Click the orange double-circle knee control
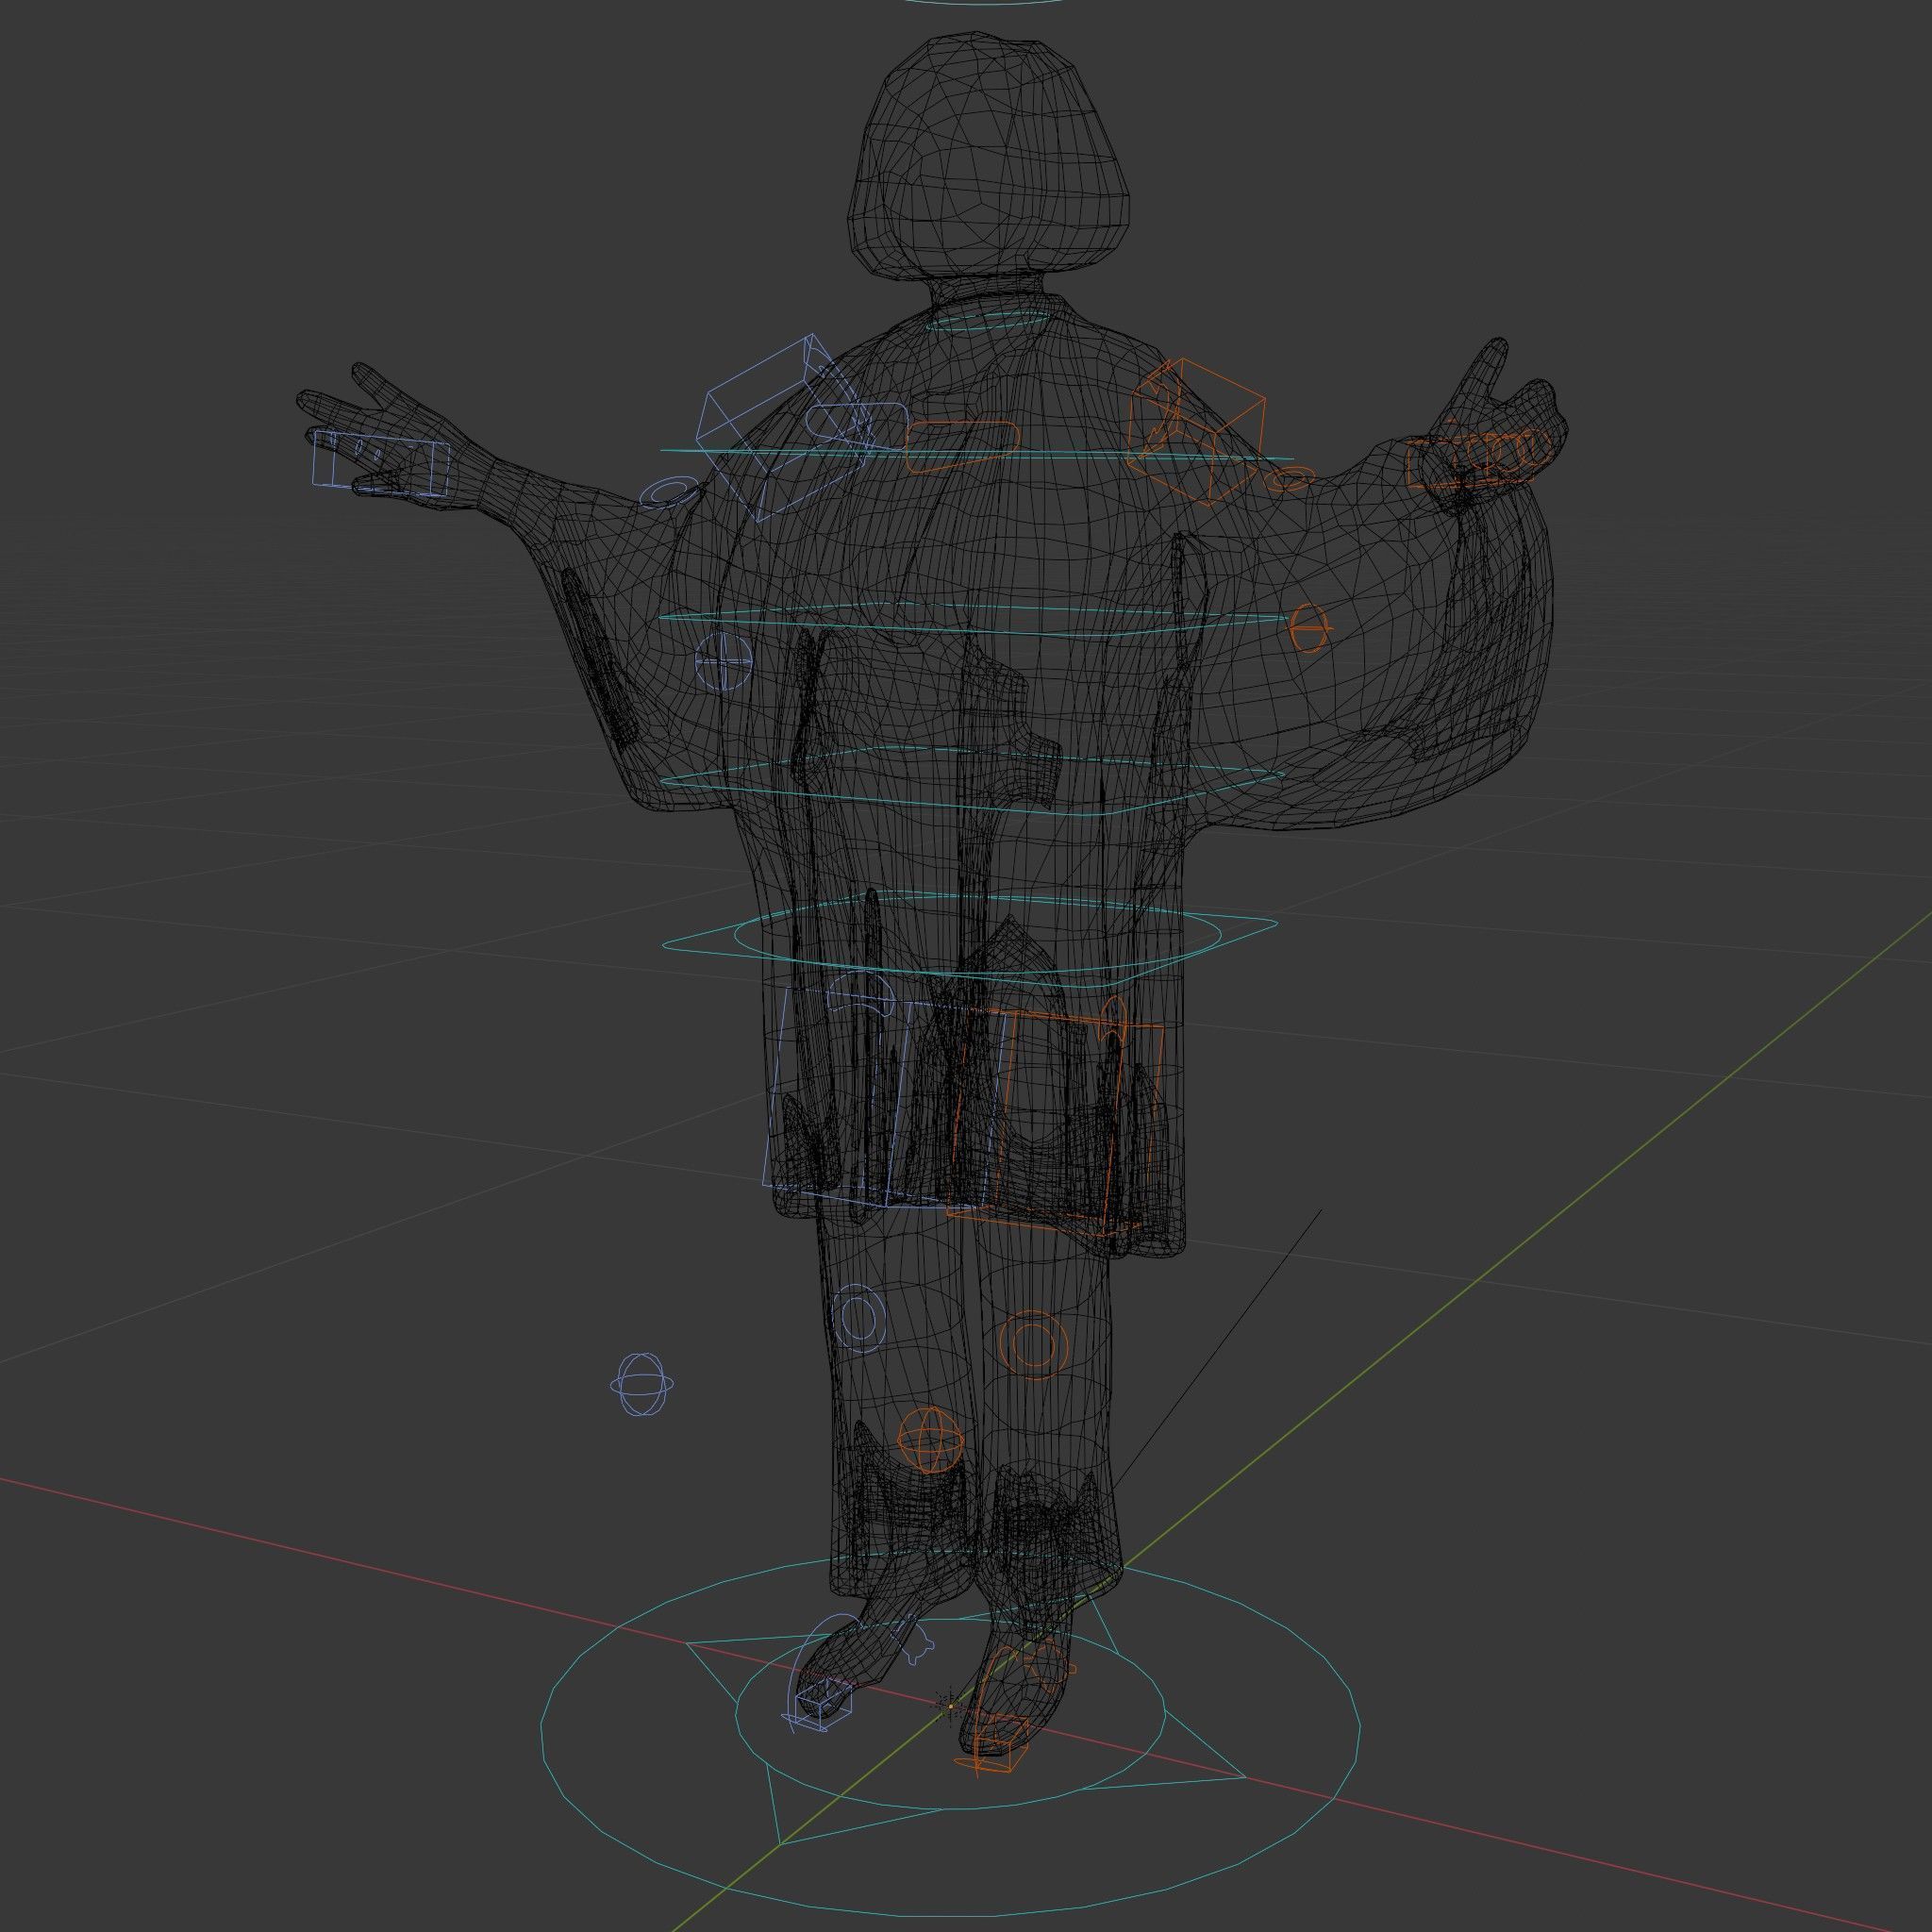1932x1932 pixels. (1034, 1343)
